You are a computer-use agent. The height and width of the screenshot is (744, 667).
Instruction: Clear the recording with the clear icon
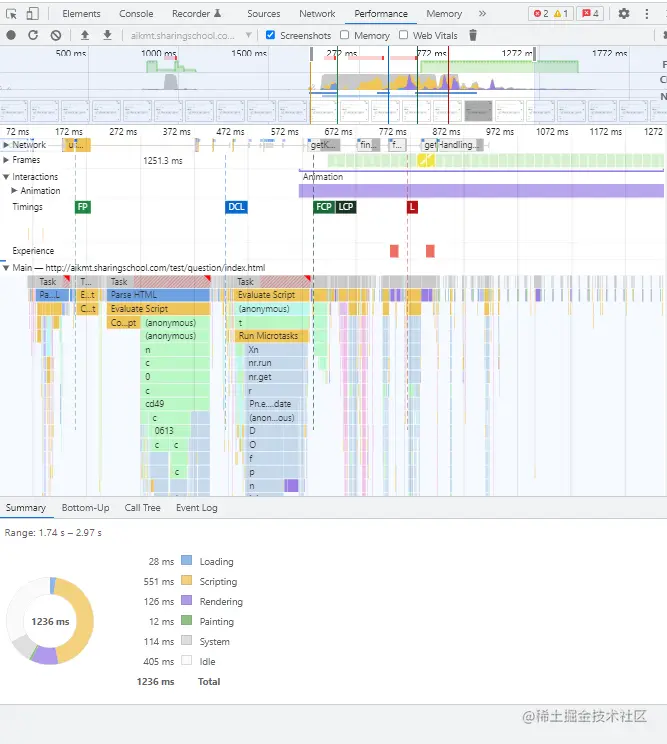tap(56, 35)
